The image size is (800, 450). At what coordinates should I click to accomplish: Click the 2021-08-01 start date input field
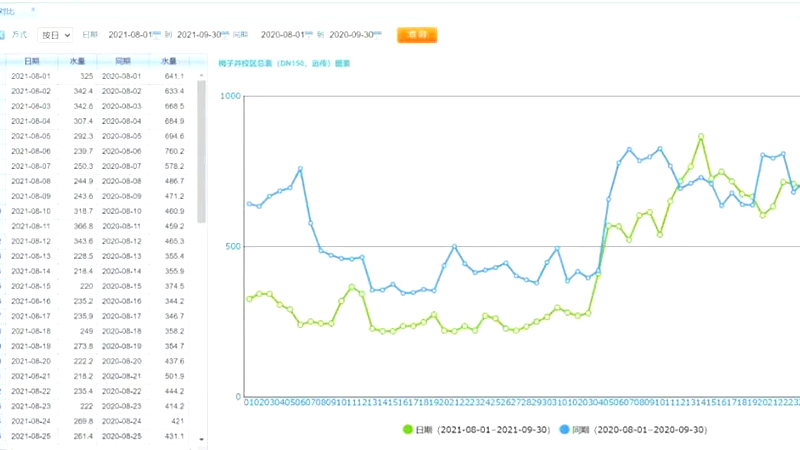point(131,35)
